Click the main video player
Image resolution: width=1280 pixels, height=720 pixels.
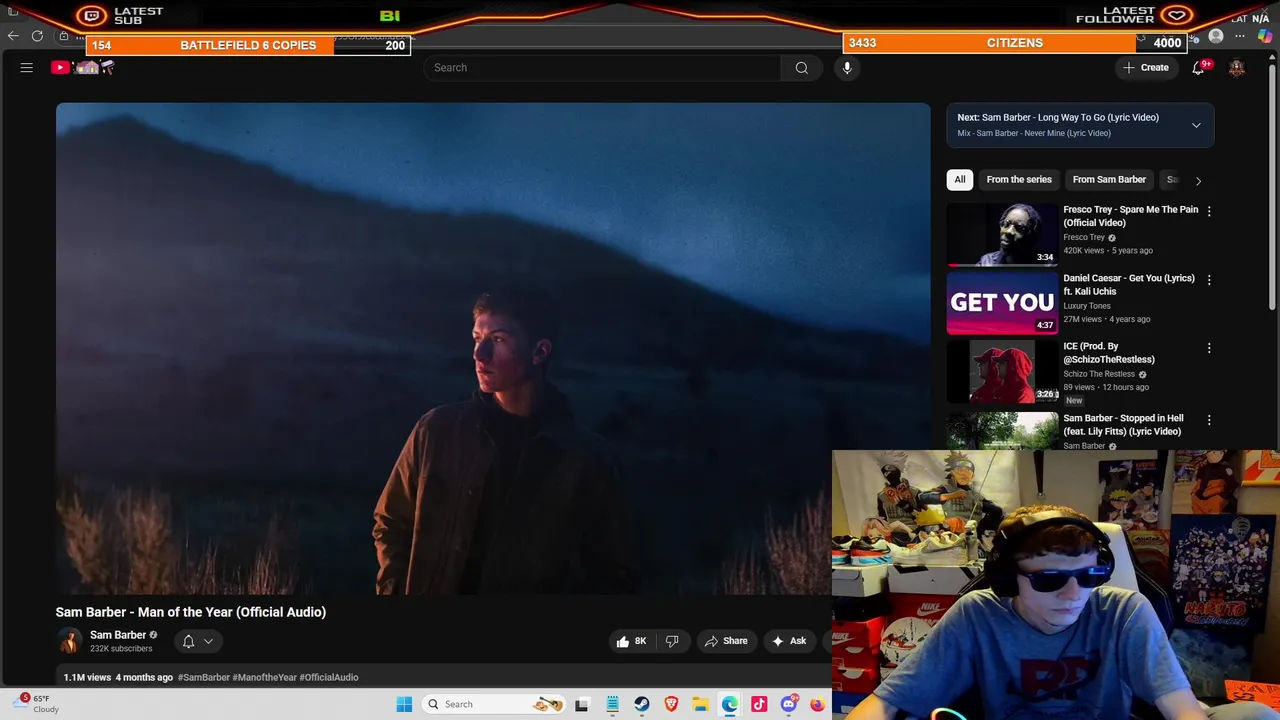pyautogui.click(x=493, y=349)
